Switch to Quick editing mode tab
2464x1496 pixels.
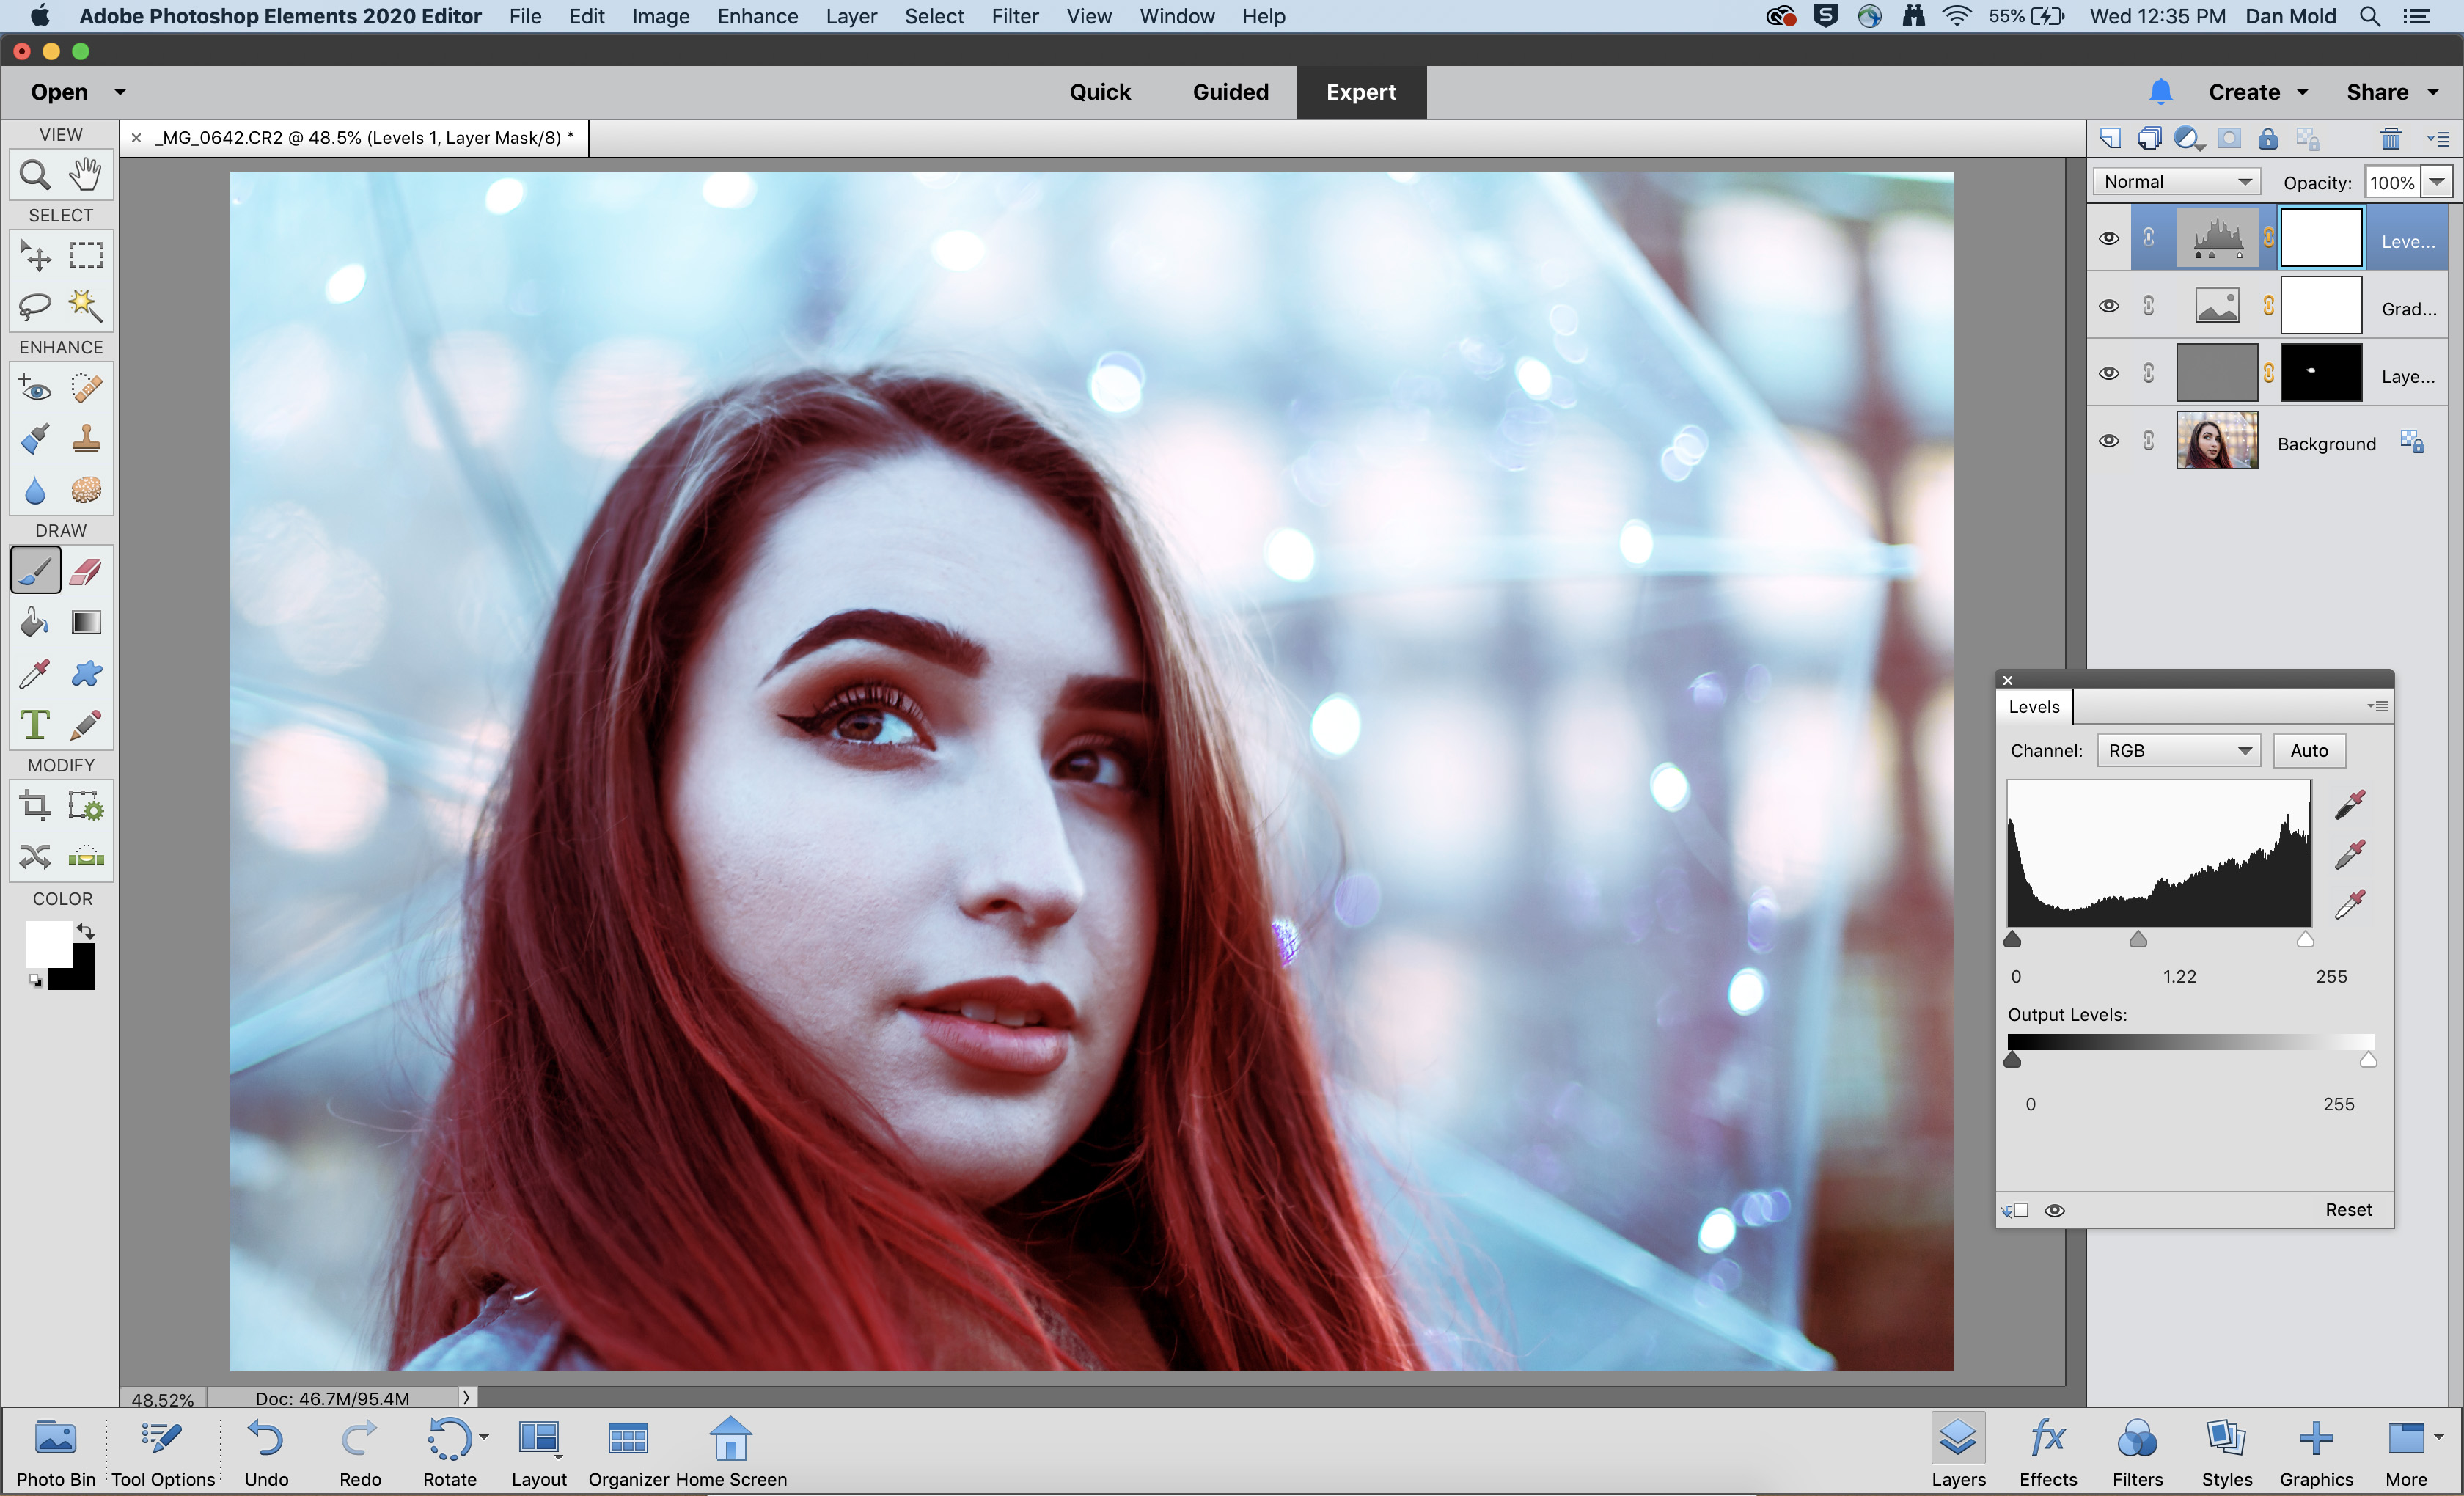(x=1100, y=92)
